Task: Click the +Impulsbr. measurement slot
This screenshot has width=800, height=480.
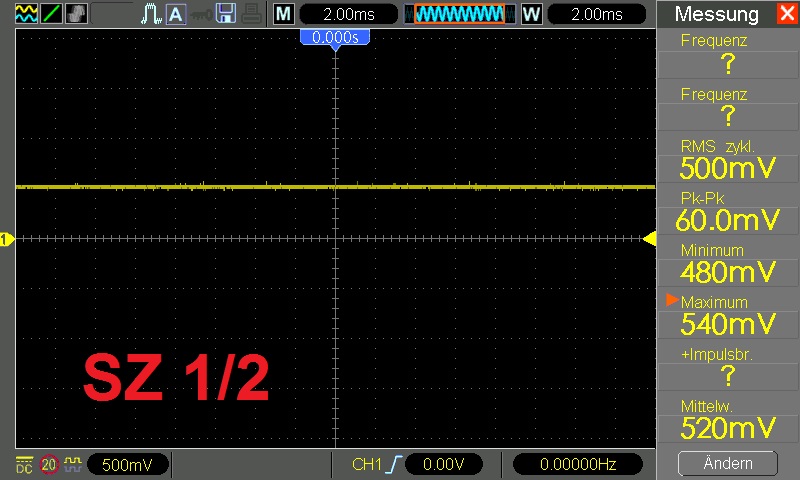Action: [728, 368]
